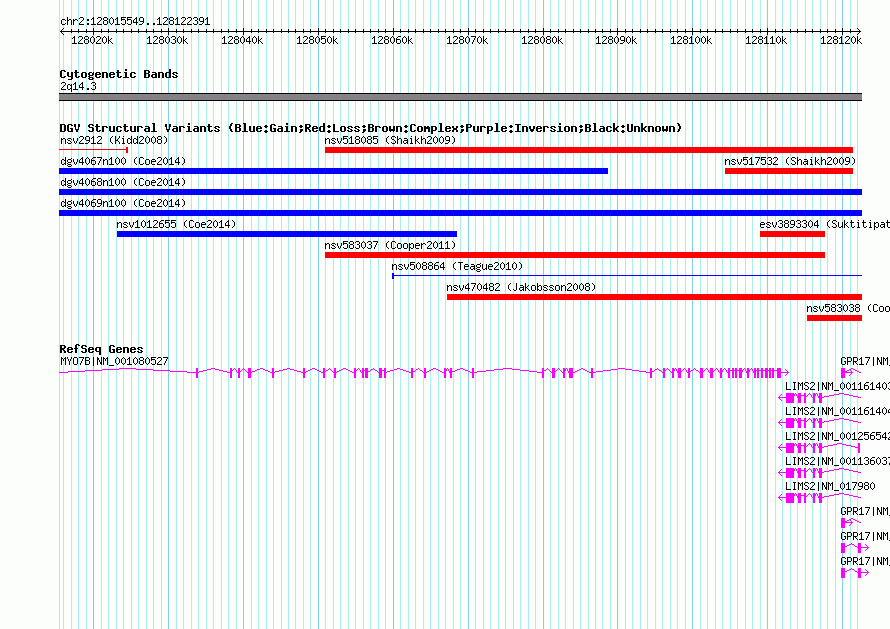
Task: Click the blue dgv4067n100 gain bar
Action: click(x=333, y=171)
